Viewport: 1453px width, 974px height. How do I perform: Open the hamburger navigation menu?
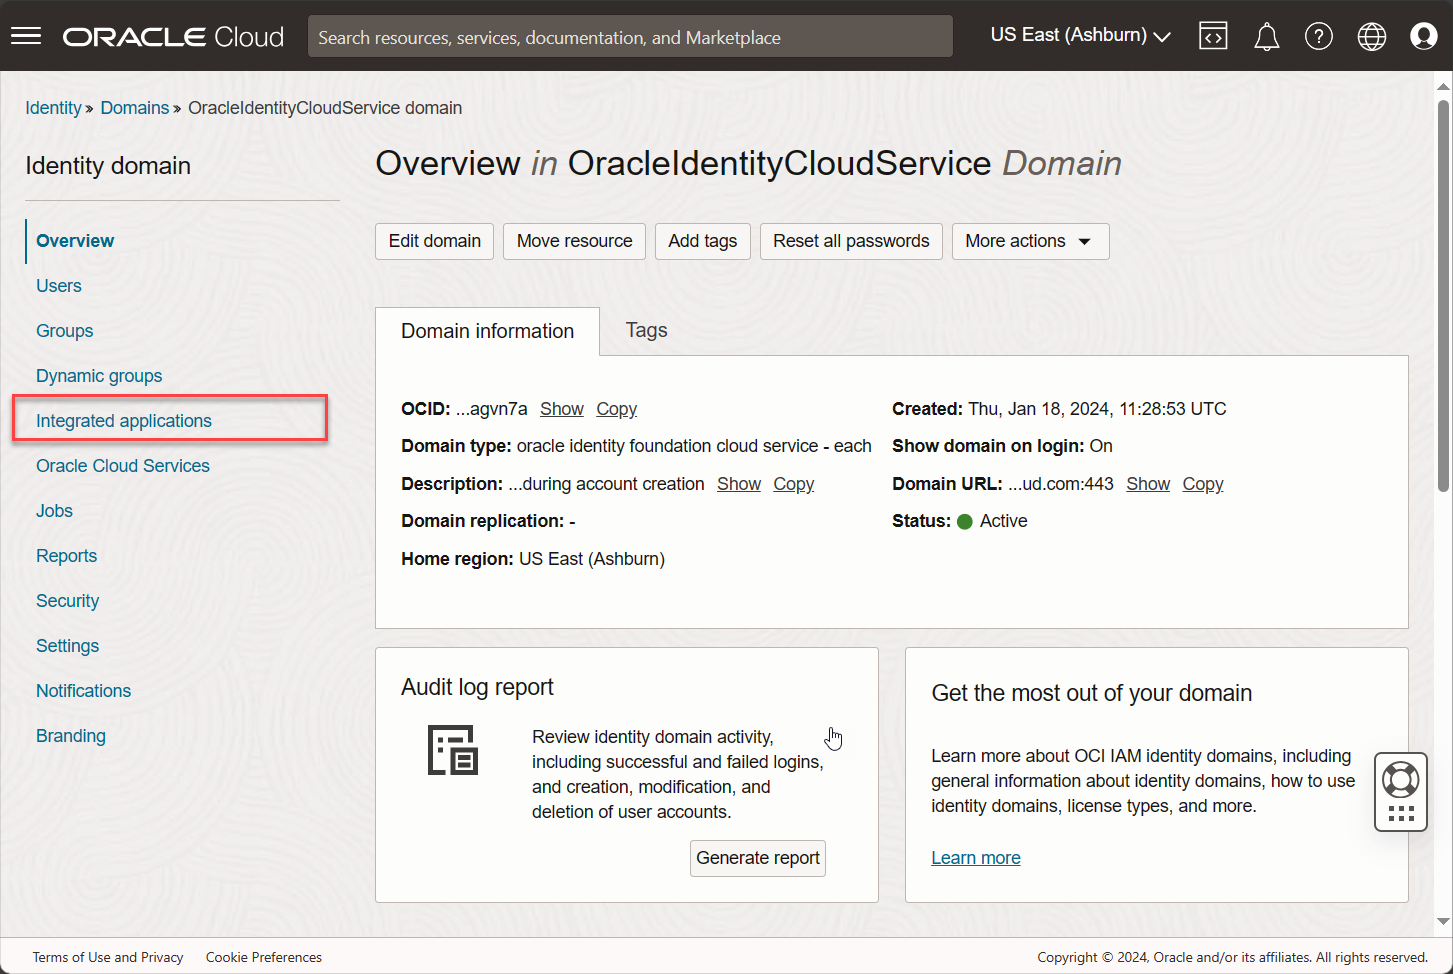[26, 36]
